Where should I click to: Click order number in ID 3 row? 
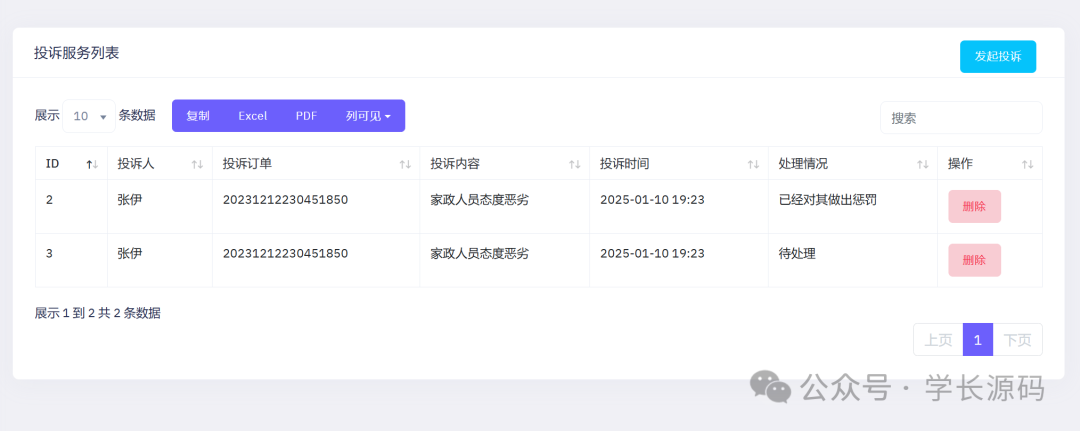(x=285, y=253)
